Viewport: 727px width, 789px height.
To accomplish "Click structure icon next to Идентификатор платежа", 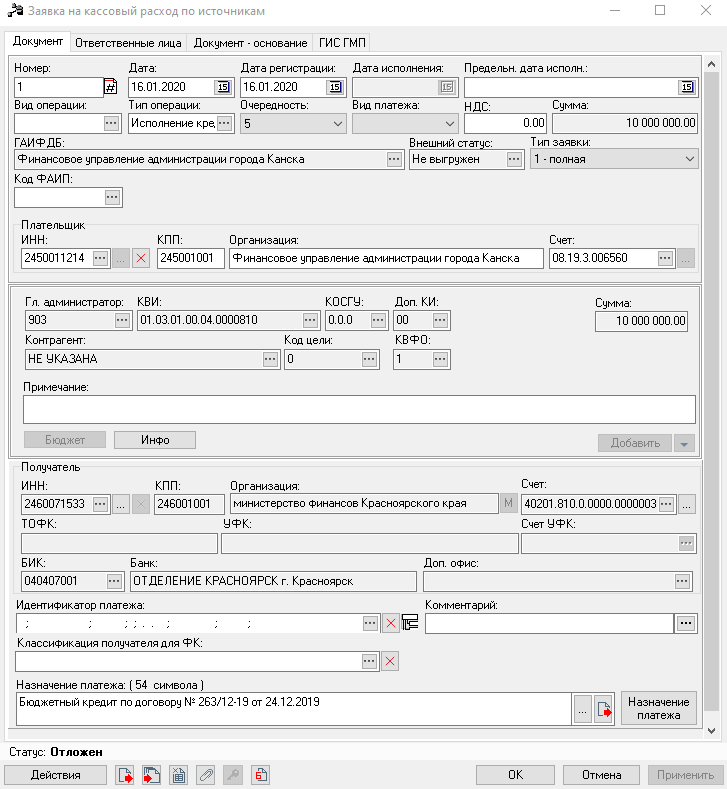I will [x=410, y=623].
